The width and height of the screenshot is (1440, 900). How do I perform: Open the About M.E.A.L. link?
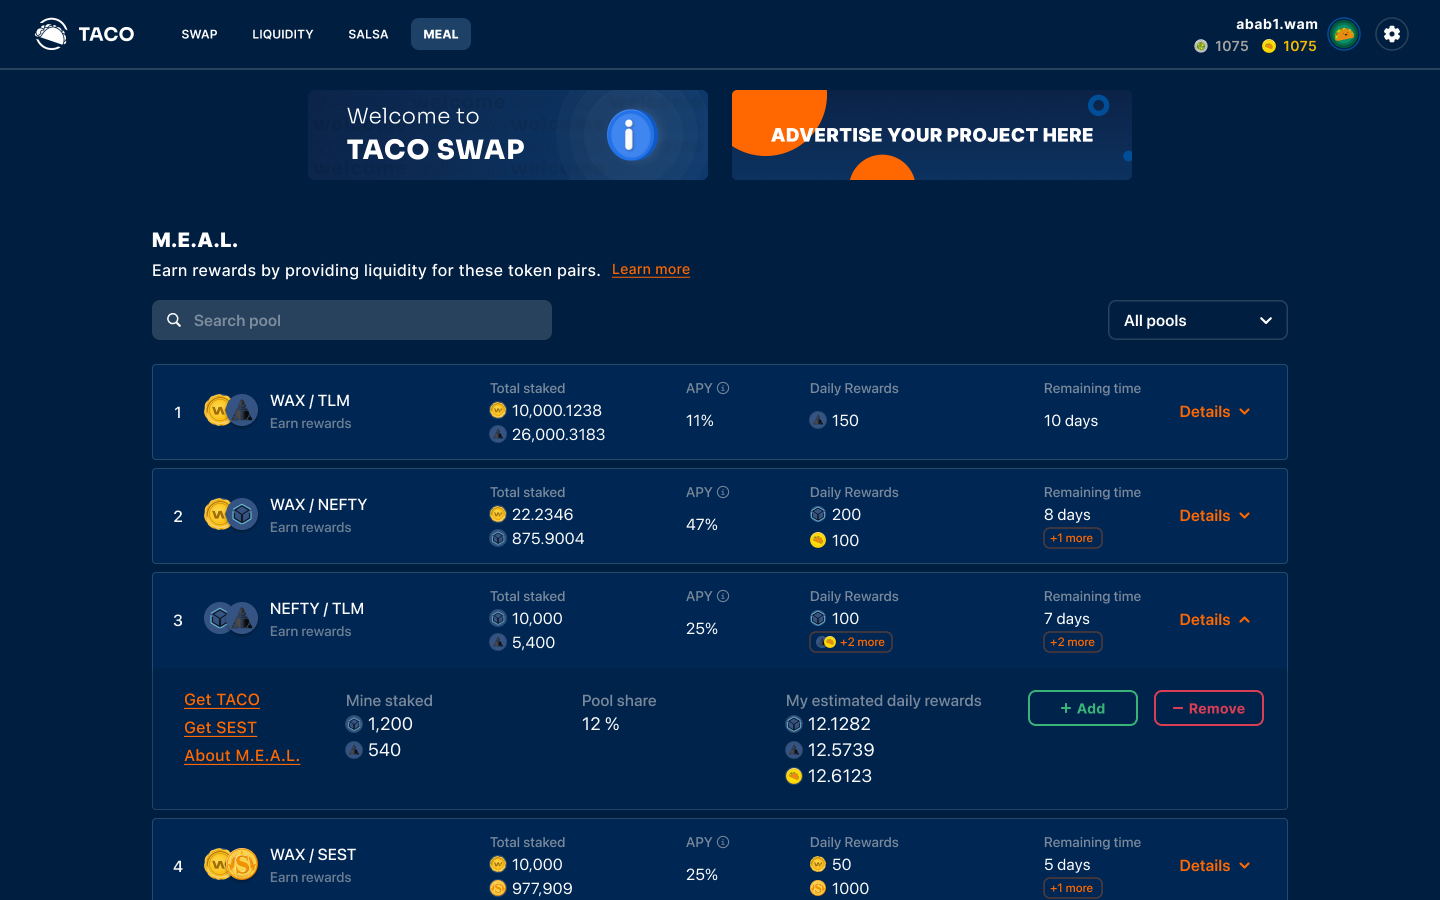(242, 756)
